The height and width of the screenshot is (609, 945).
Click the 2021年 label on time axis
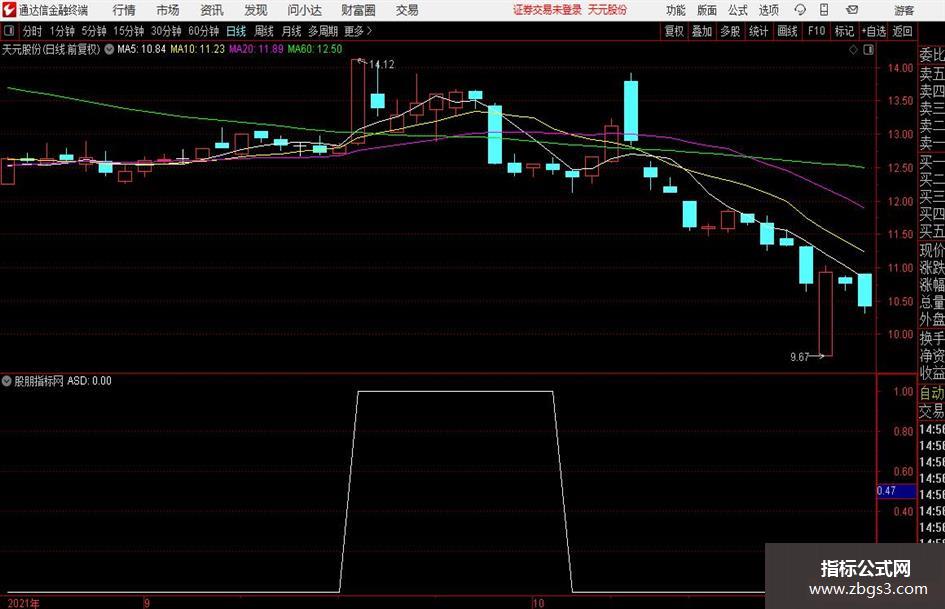pos(24,603)
